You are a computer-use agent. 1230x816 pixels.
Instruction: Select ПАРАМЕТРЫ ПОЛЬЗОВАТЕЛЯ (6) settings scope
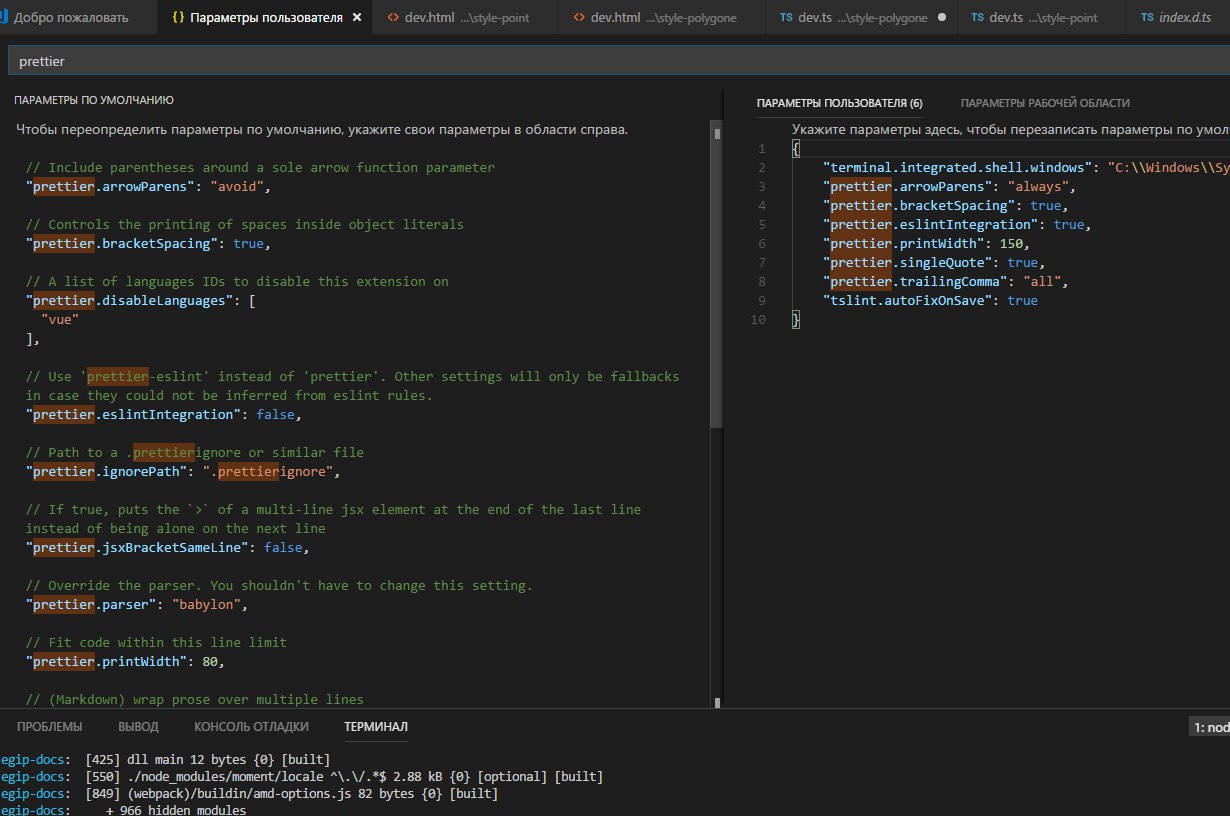(840, 103)
